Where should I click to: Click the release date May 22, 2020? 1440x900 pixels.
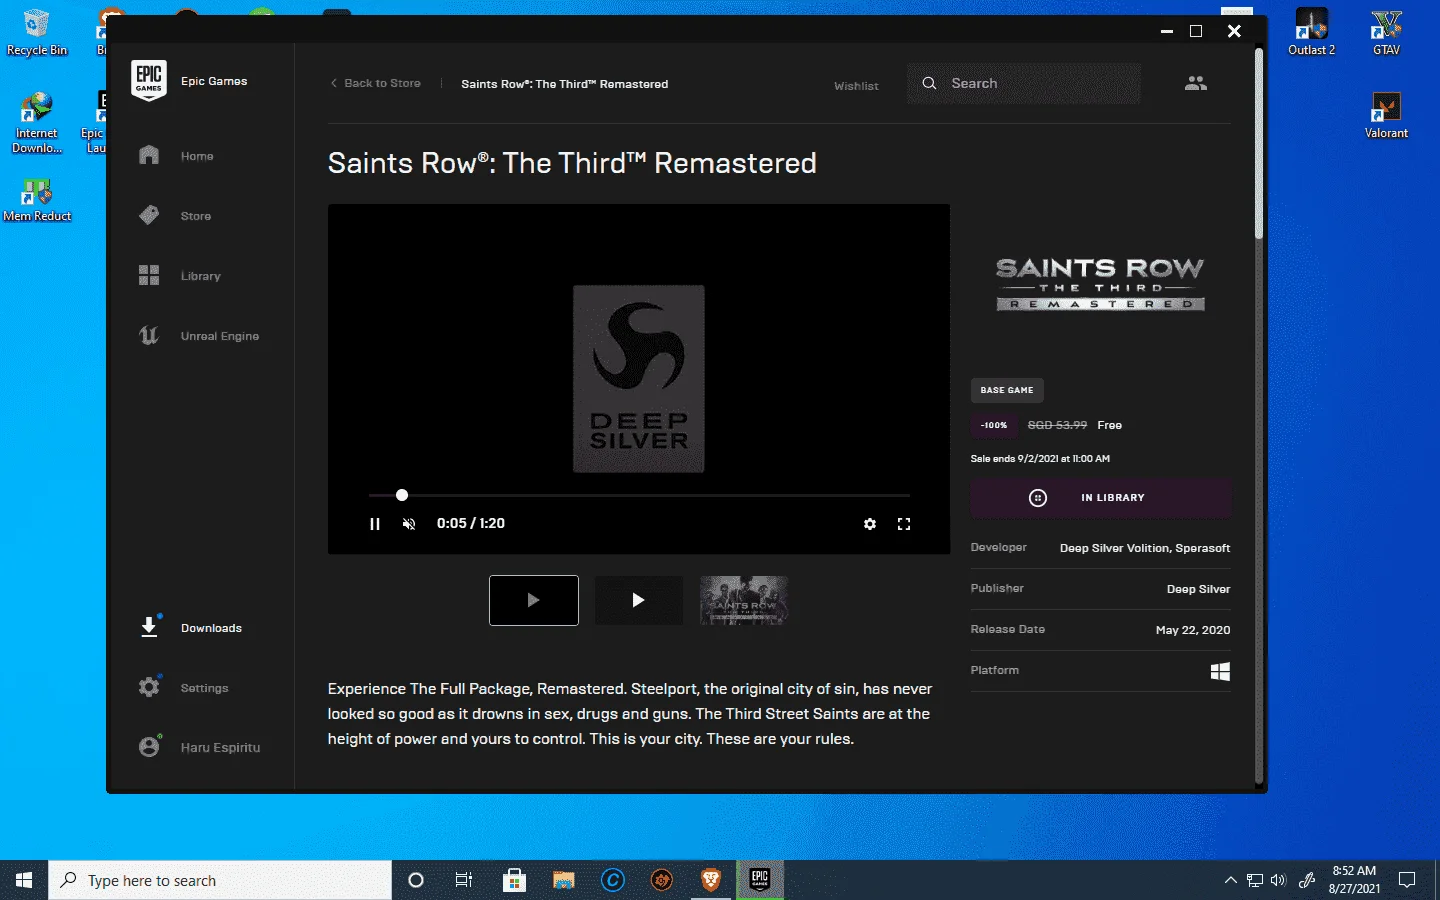[1193, 630]
